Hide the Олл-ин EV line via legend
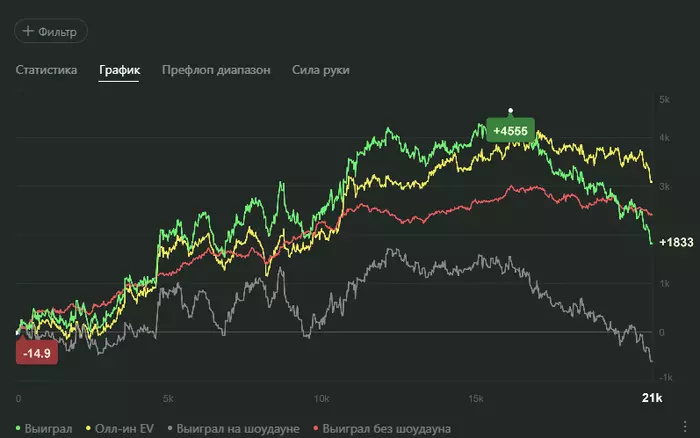 [121, 428]
